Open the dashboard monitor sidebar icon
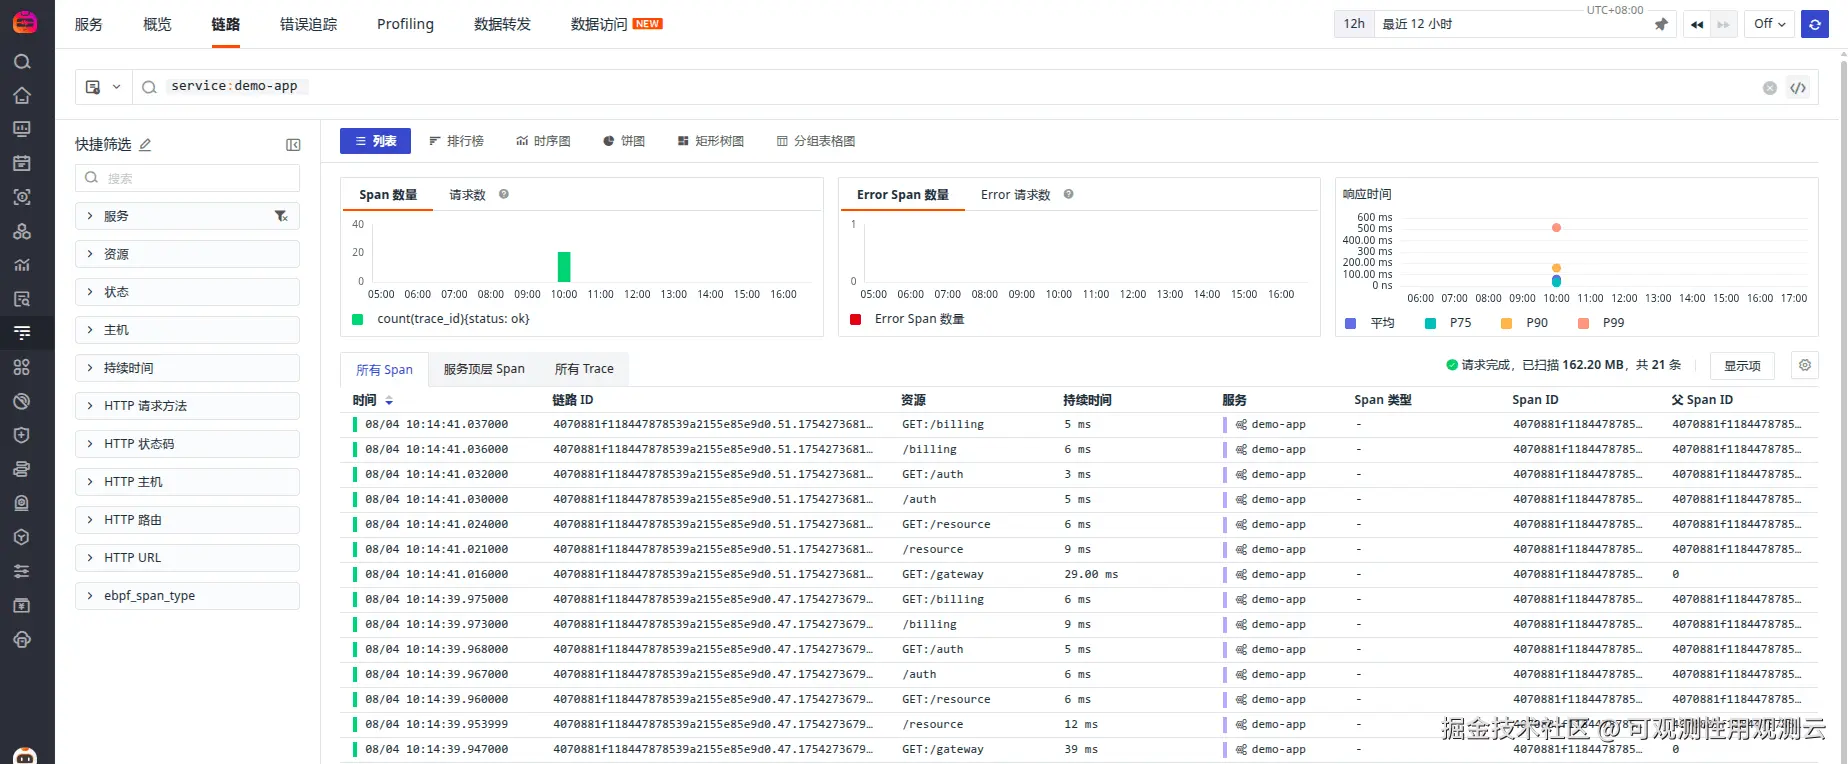1848x764 pixels. (22, 129)
